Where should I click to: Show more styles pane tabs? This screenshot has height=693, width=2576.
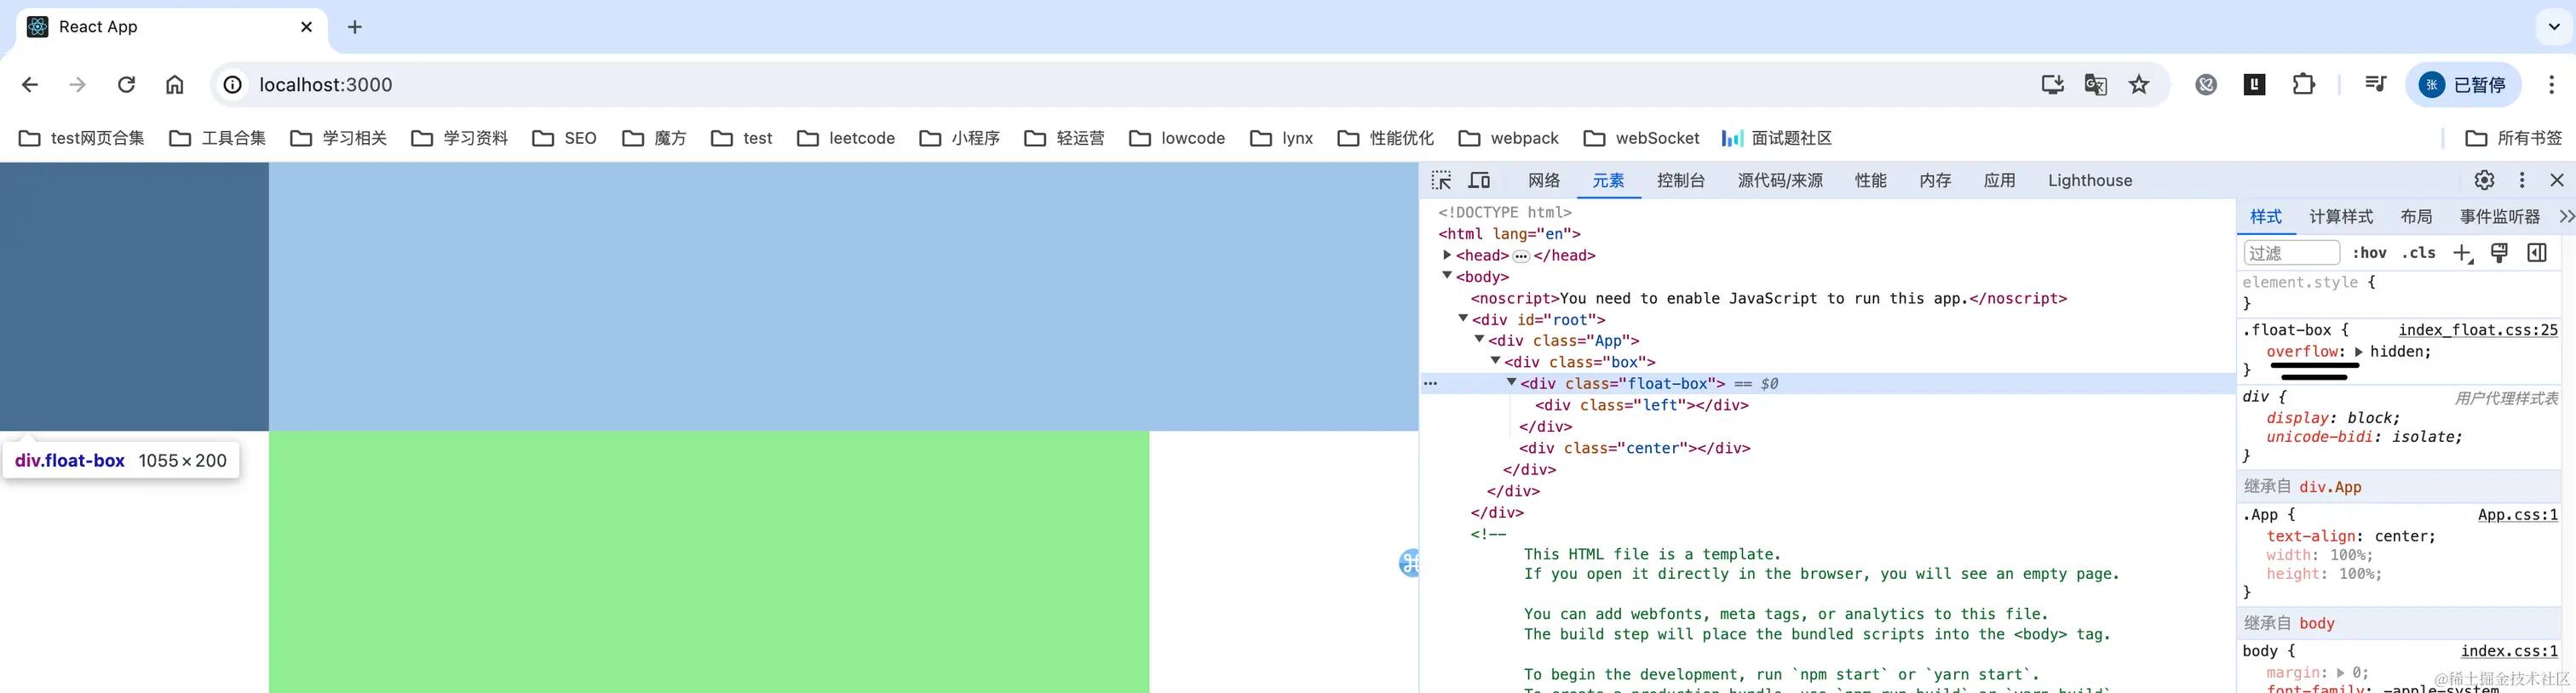click(2566, 216)
